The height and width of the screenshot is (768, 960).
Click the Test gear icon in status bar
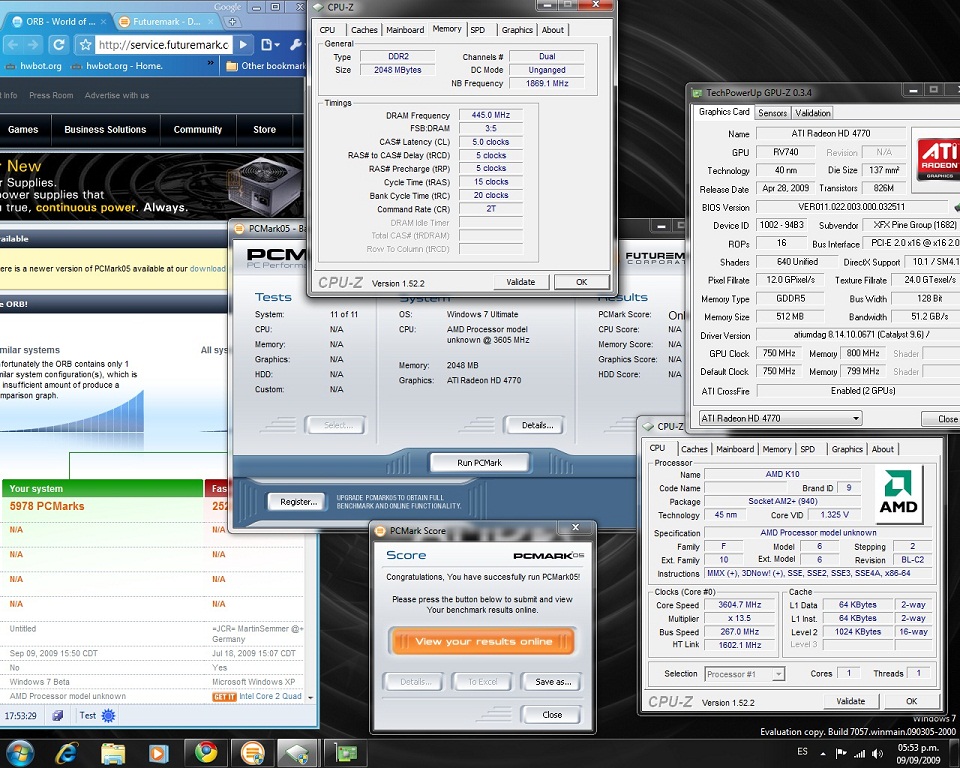coord(108,715)
